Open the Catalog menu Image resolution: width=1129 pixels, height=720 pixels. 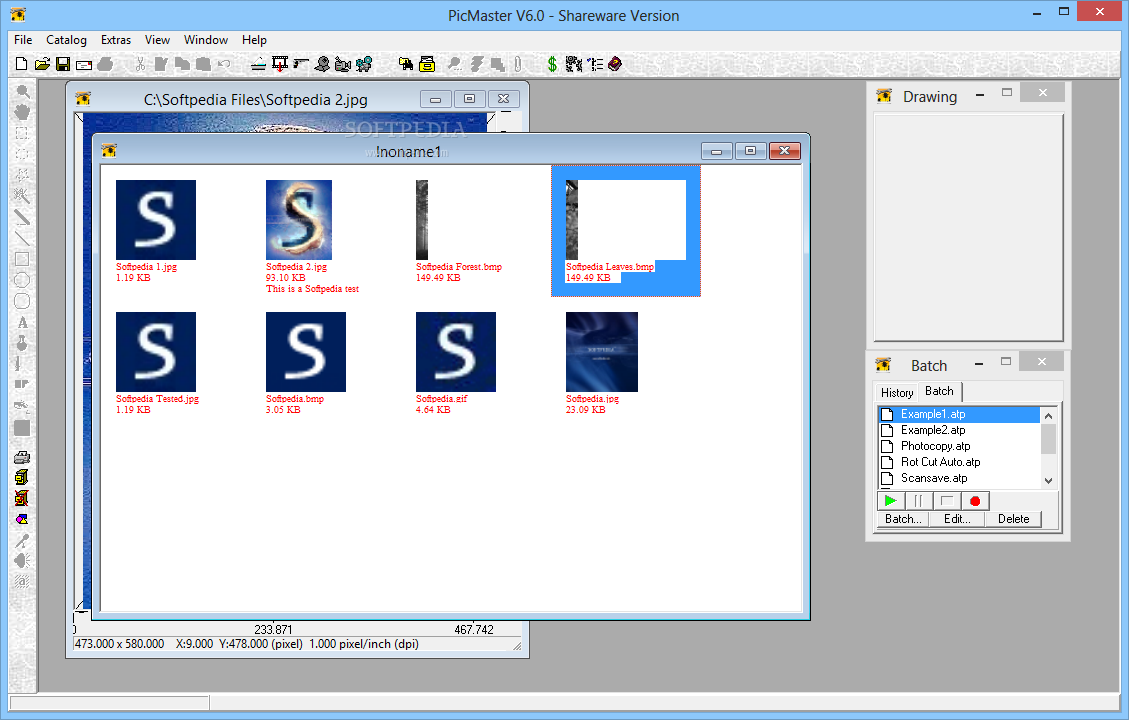[x=66, y=40]
